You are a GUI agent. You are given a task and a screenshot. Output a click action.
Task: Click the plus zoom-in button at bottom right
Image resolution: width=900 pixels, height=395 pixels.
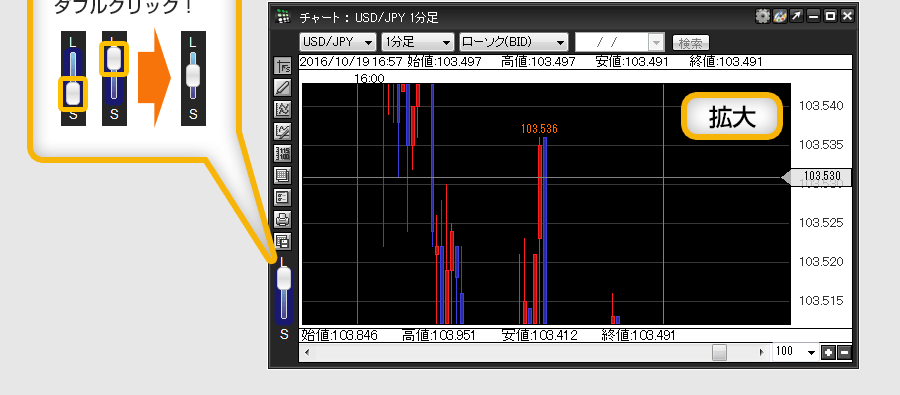[828, 352]
